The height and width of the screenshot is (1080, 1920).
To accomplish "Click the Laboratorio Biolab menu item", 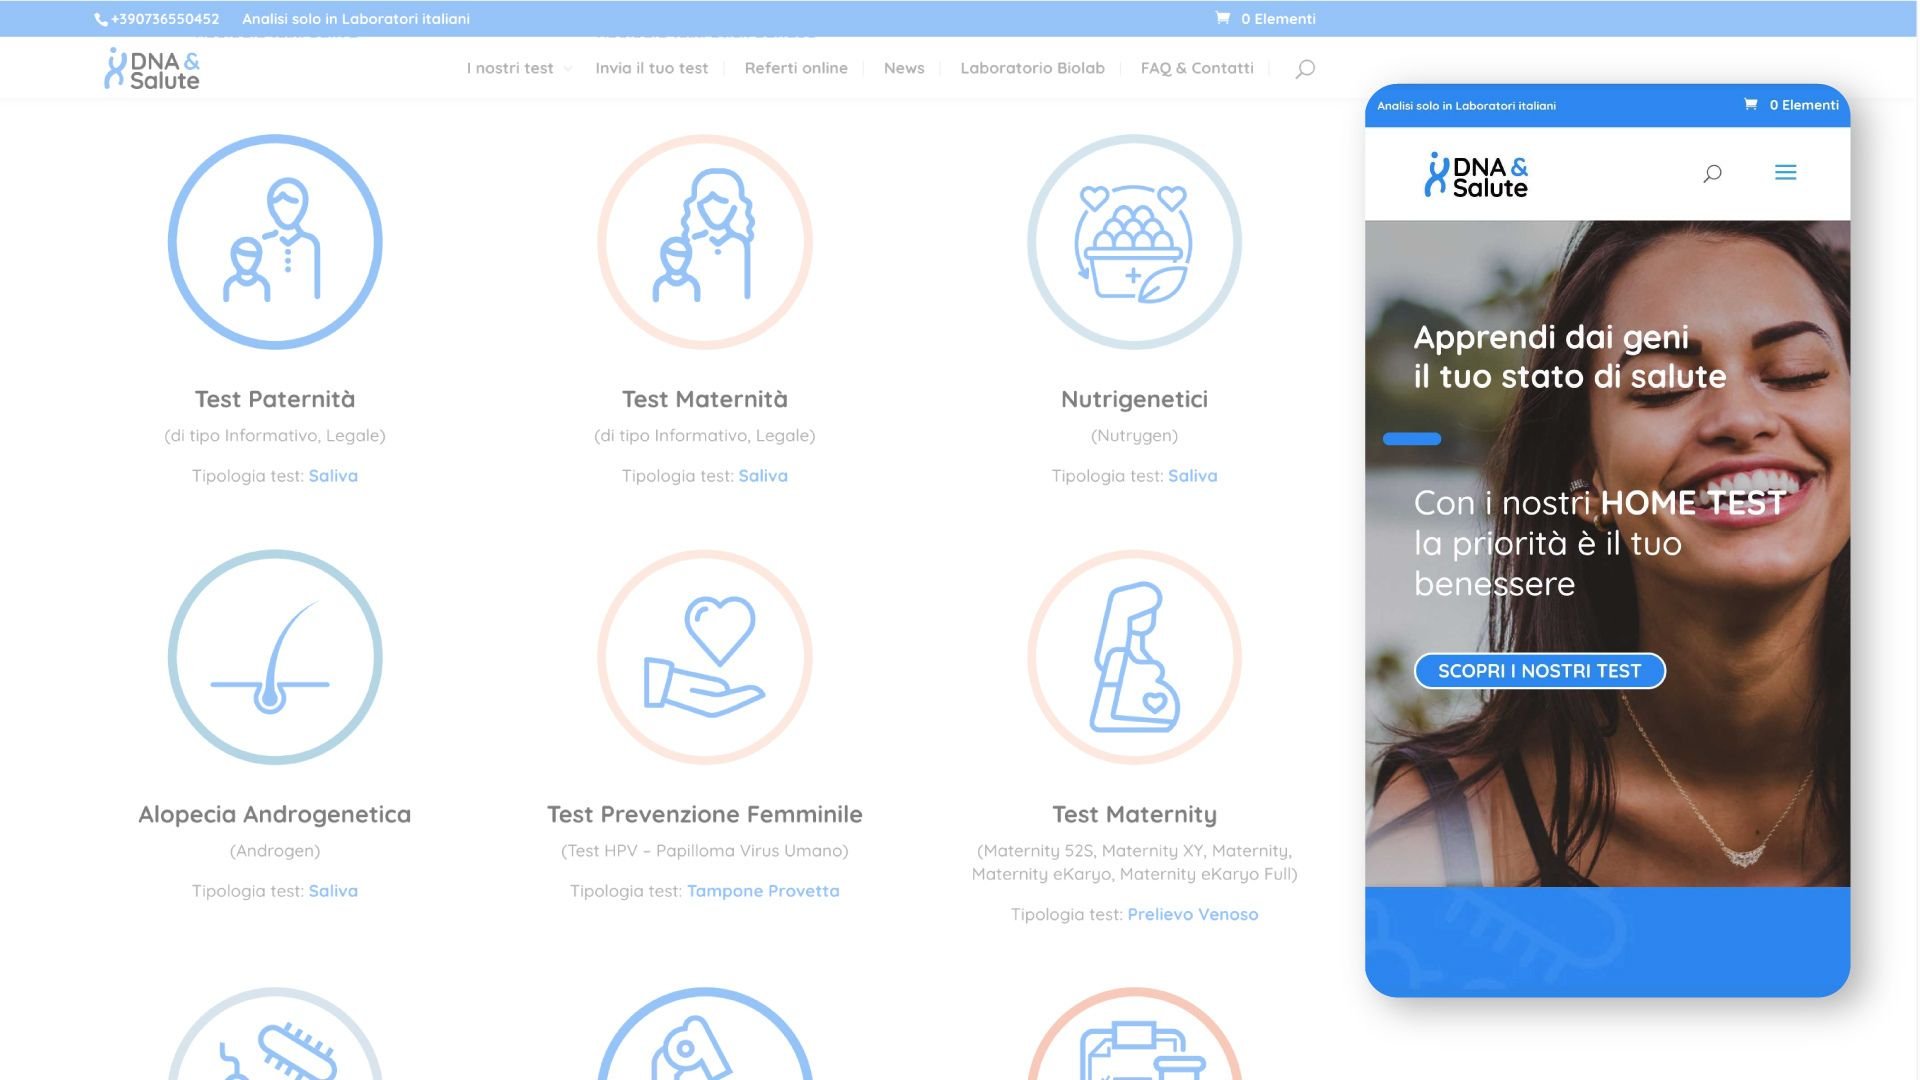I will point(1035,67).
